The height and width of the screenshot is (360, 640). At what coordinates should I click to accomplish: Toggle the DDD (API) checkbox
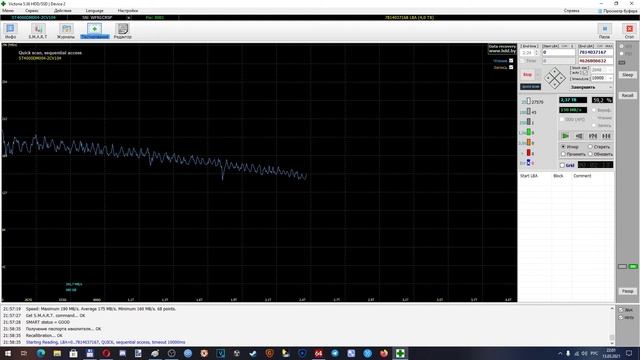tap(562, 119)
